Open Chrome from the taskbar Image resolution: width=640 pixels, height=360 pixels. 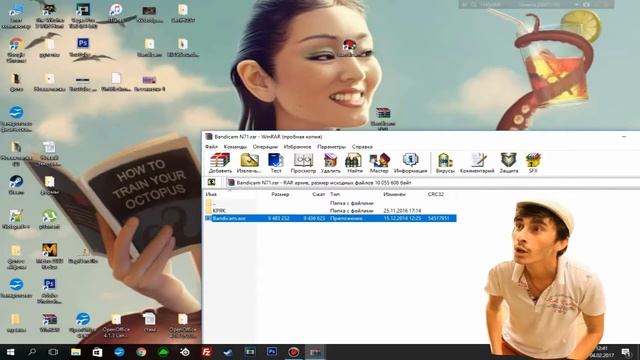click(x=141, y=352)
